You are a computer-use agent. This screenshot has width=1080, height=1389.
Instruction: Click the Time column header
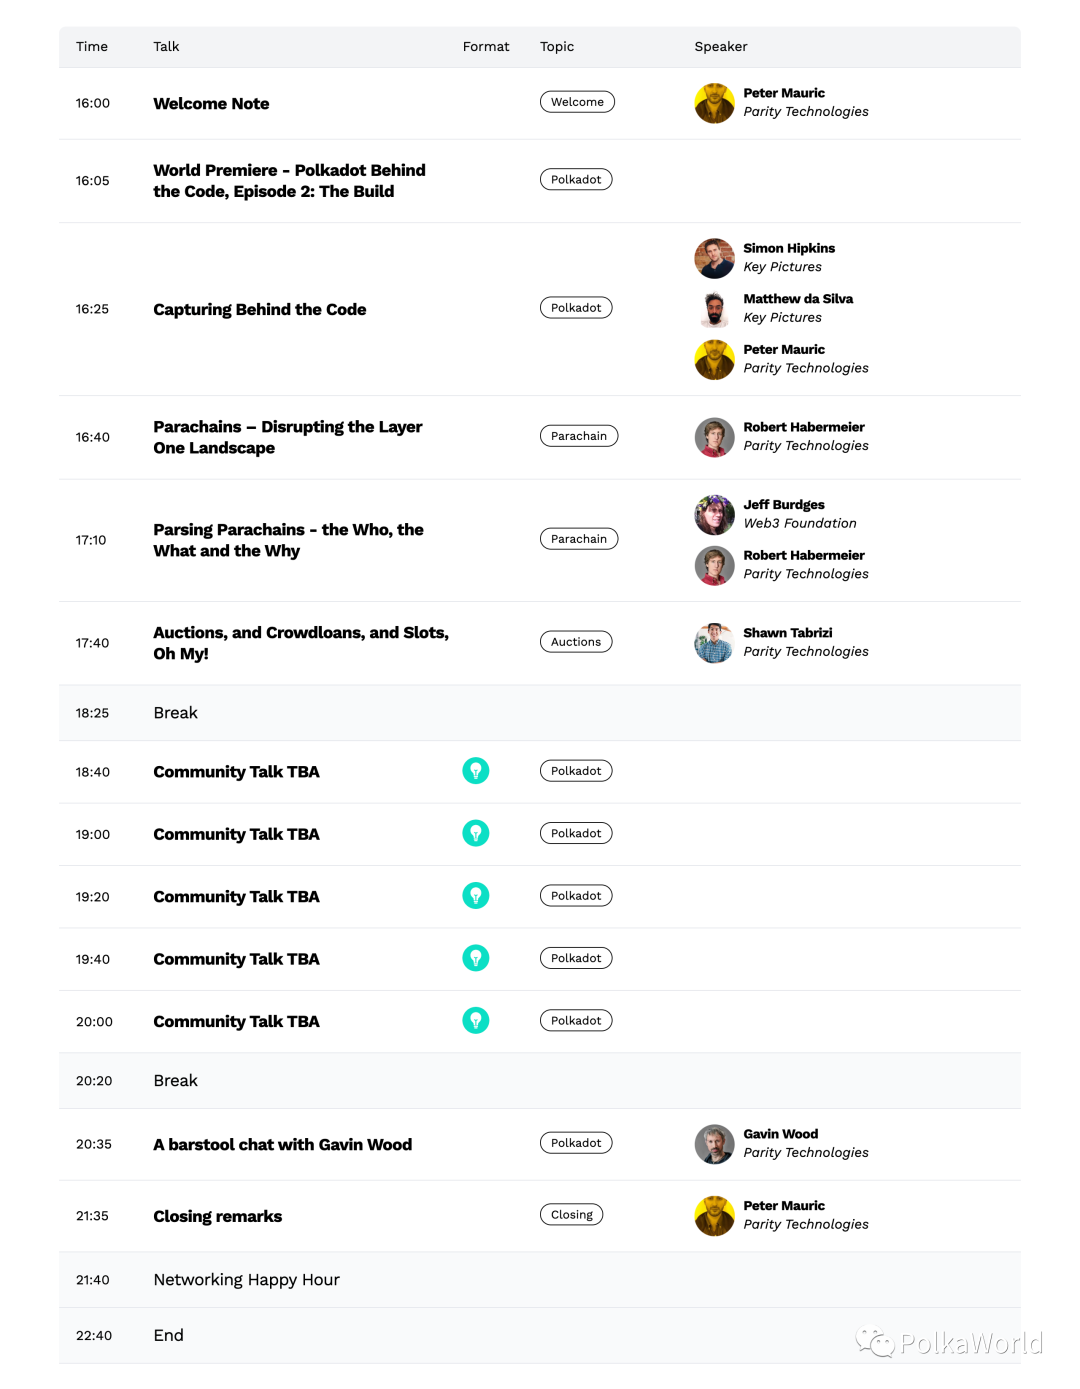coord(92,47)
